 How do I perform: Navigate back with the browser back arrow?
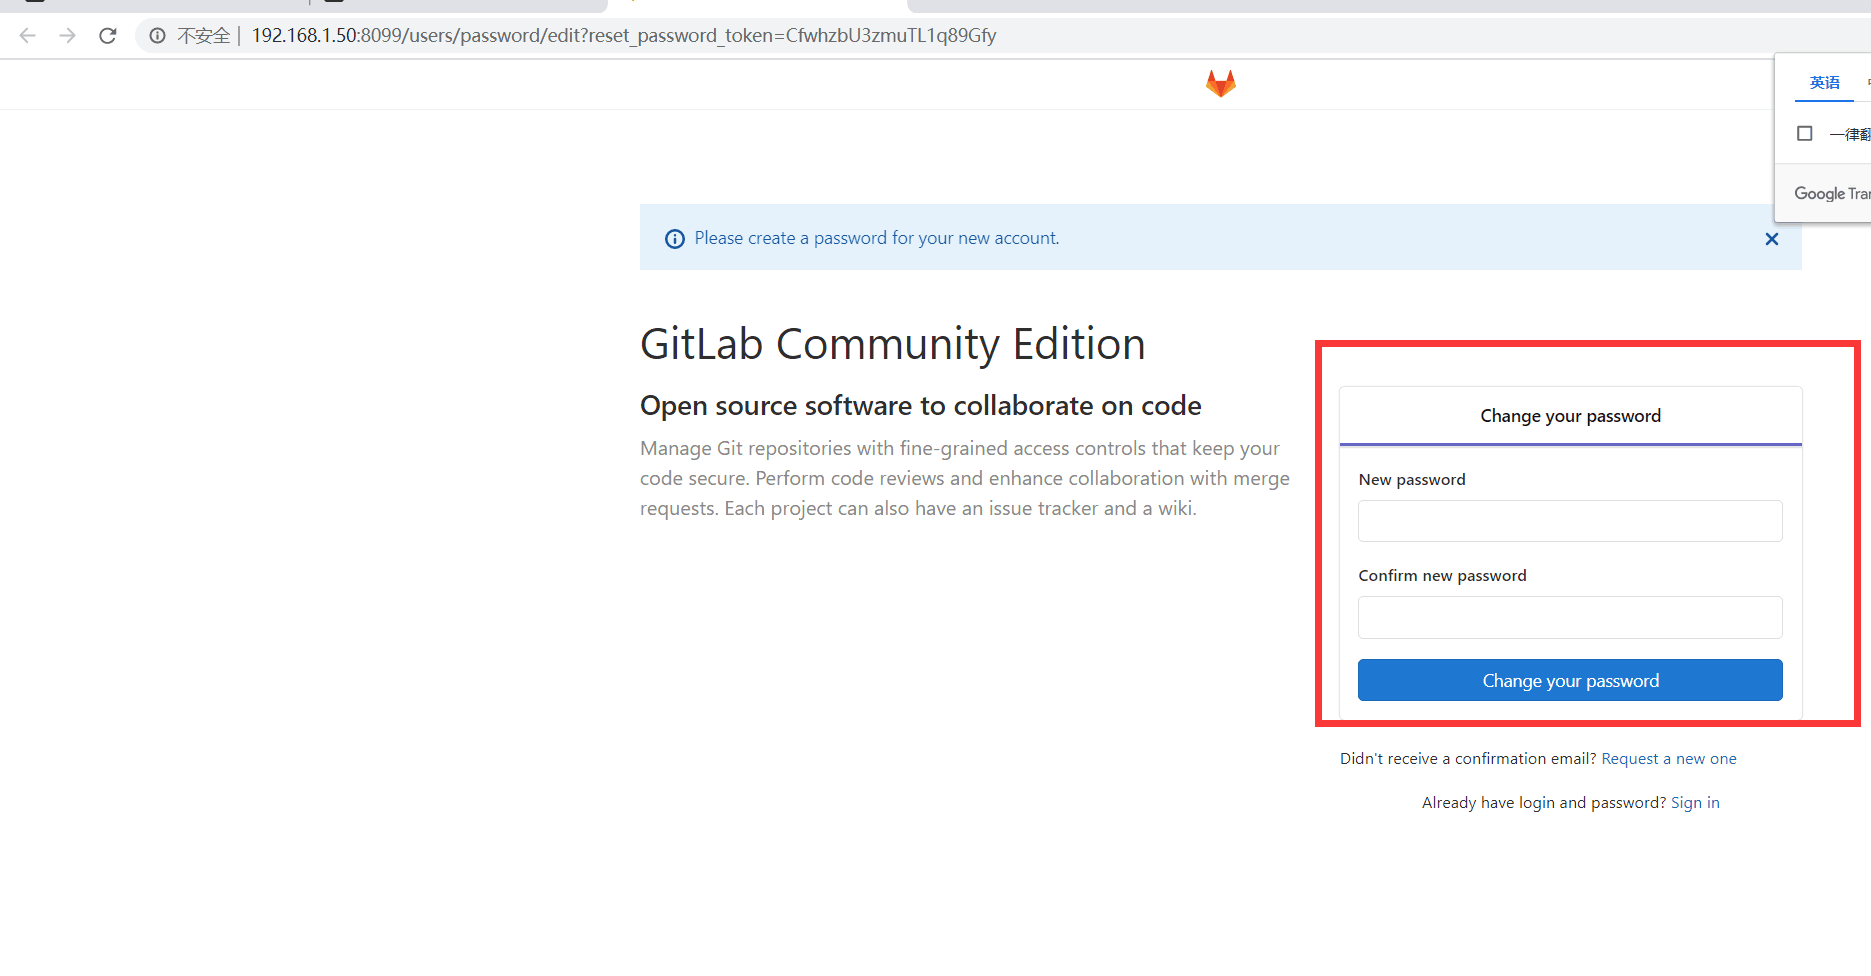pyautogui.click(x=27, y=35)
